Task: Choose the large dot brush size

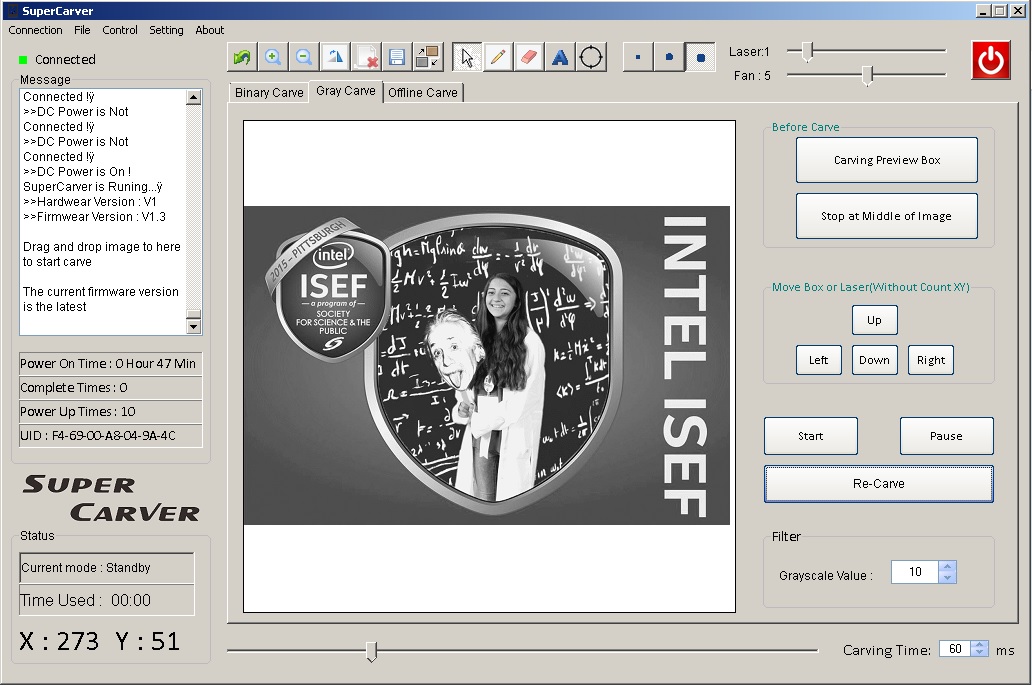Action: (700, 57)
